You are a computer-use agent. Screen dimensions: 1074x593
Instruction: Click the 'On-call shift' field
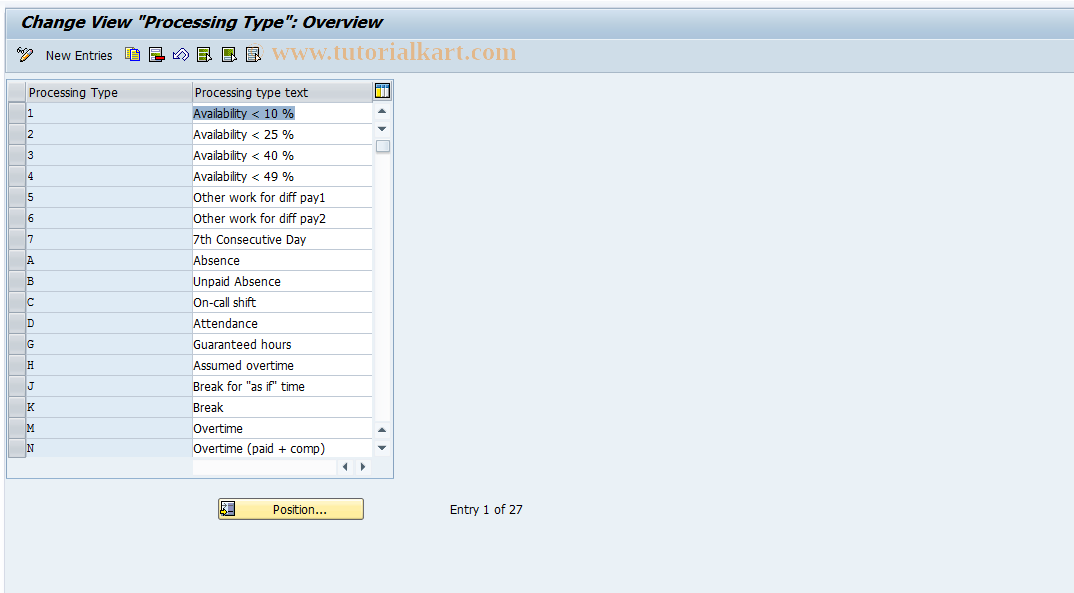point(282,303)
